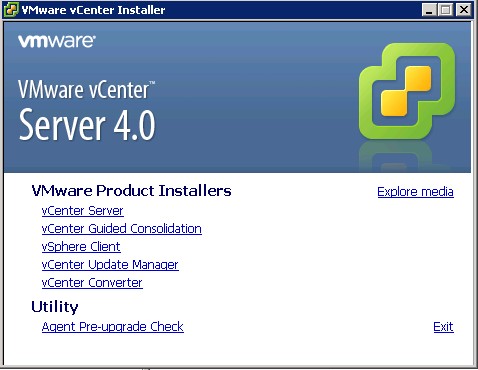Maximize the vCenter Installer window
The image size is (478, 370).
446,10
